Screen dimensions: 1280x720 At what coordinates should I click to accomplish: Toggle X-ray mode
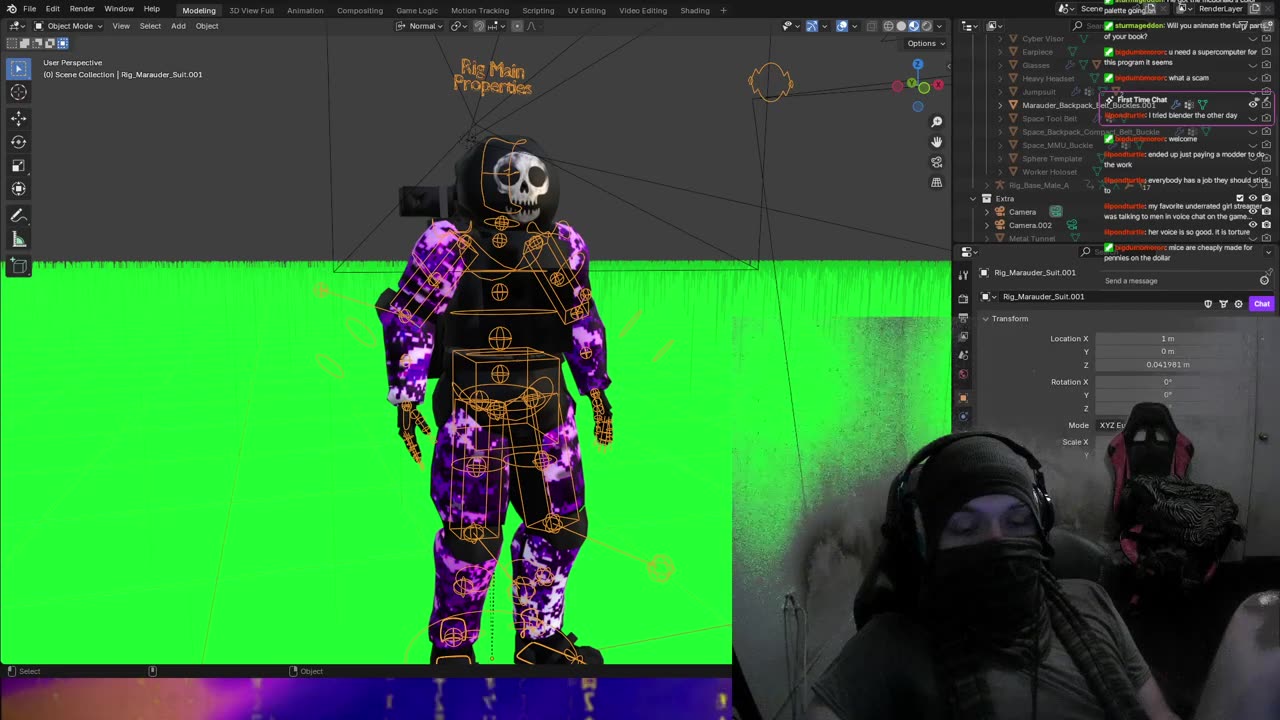tap(871, 26)
